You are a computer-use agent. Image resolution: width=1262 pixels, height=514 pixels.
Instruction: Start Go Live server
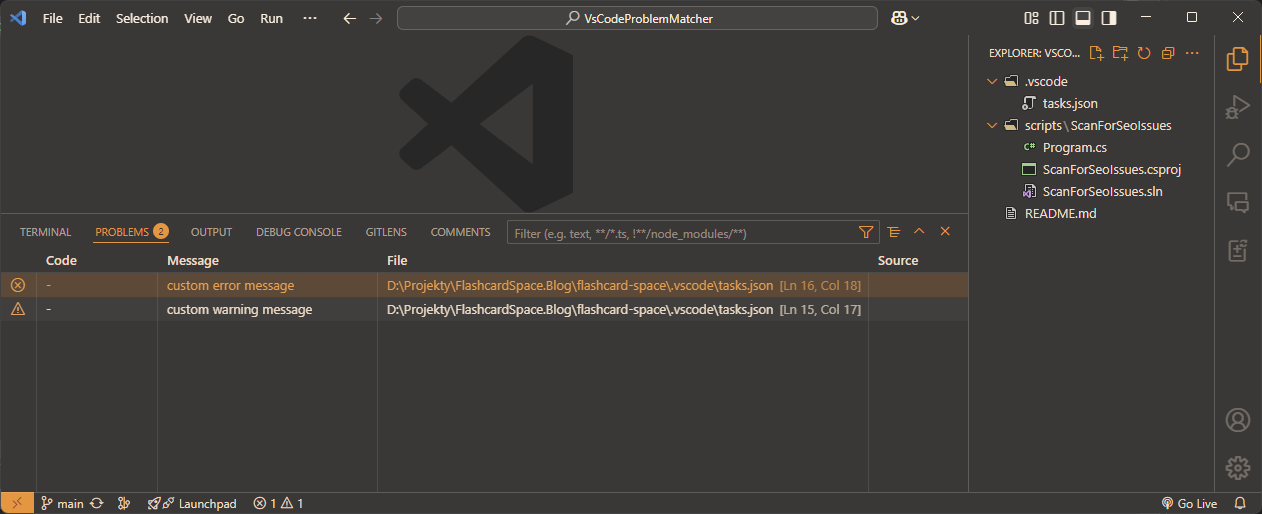pyautogui.click(x=1189, y=503)
